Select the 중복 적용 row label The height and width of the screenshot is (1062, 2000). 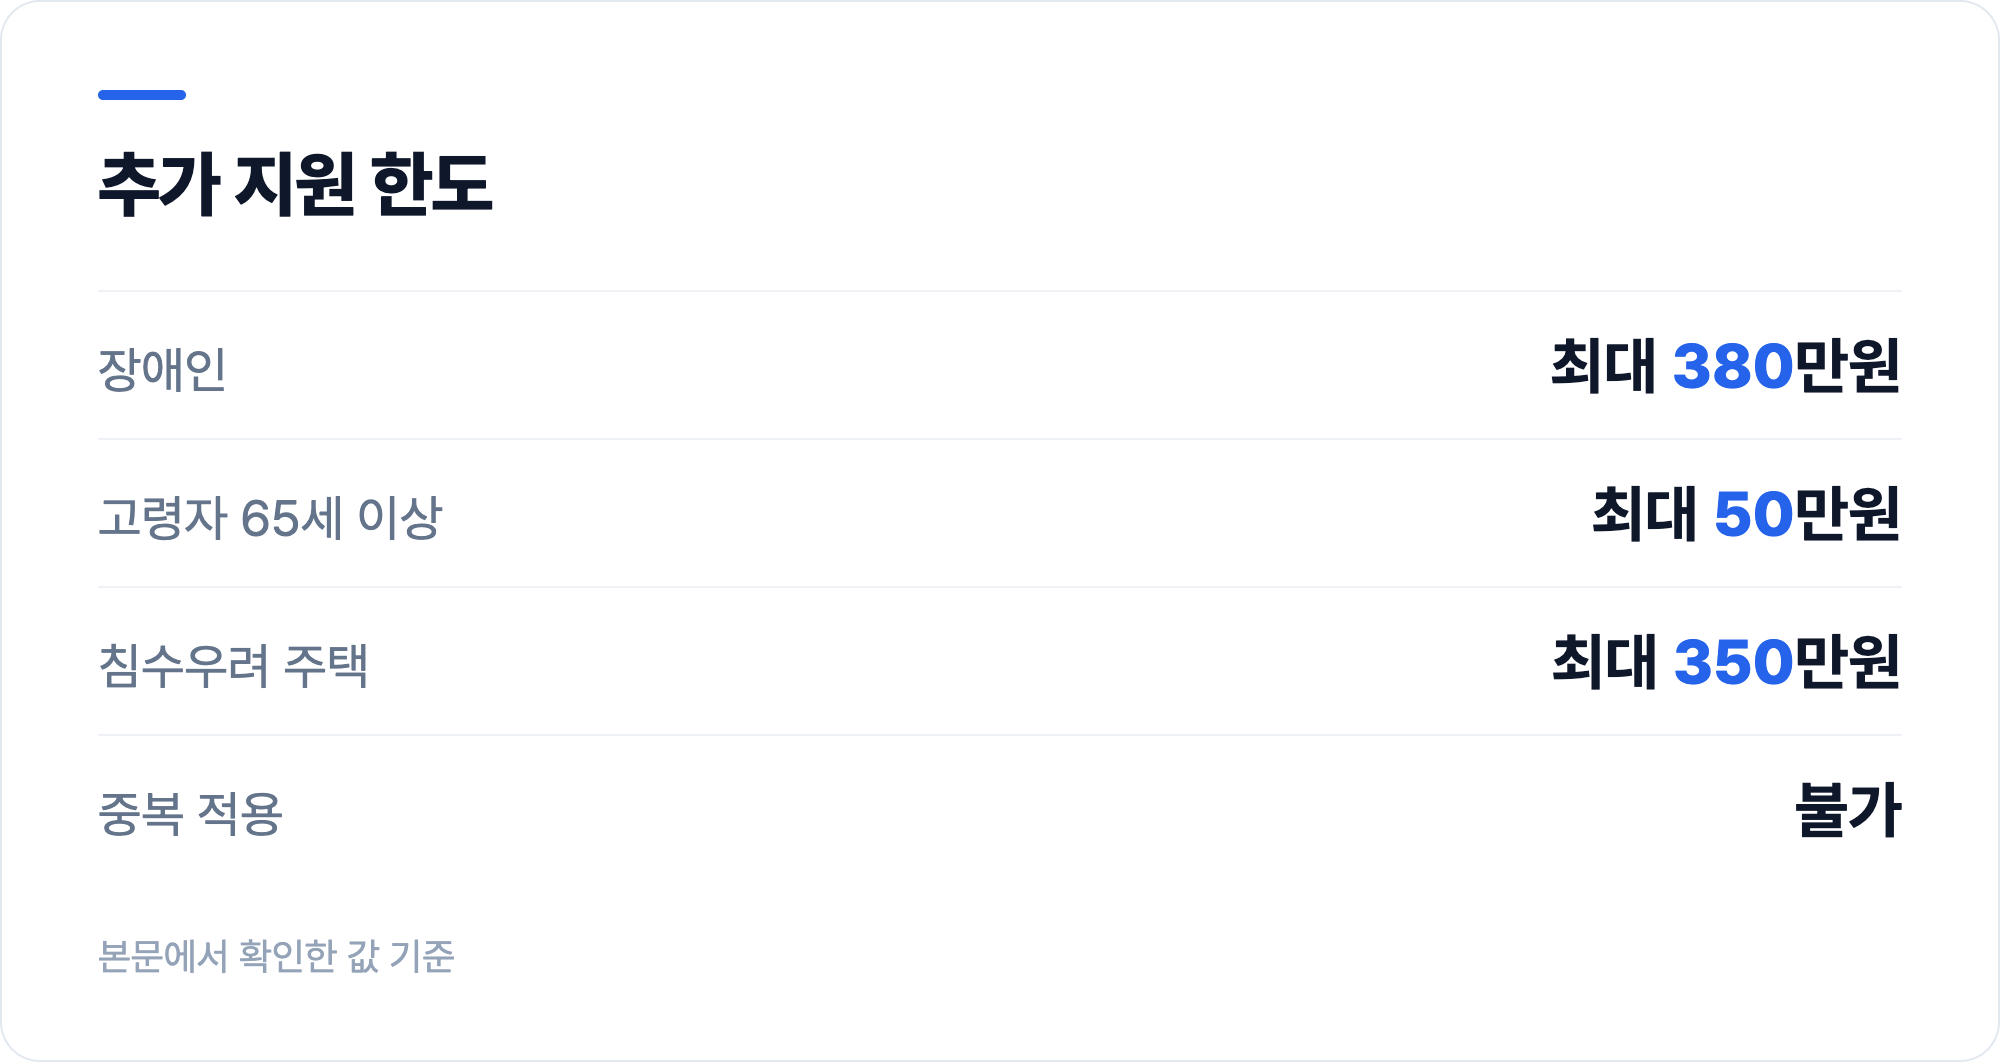click(191, 813)
